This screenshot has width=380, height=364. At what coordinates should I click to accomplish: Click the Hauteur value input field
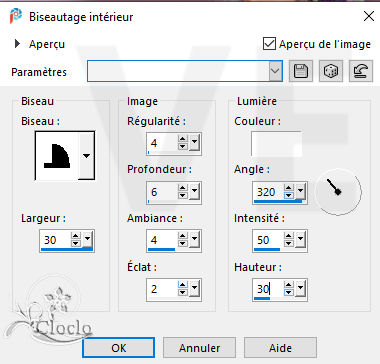268,289
